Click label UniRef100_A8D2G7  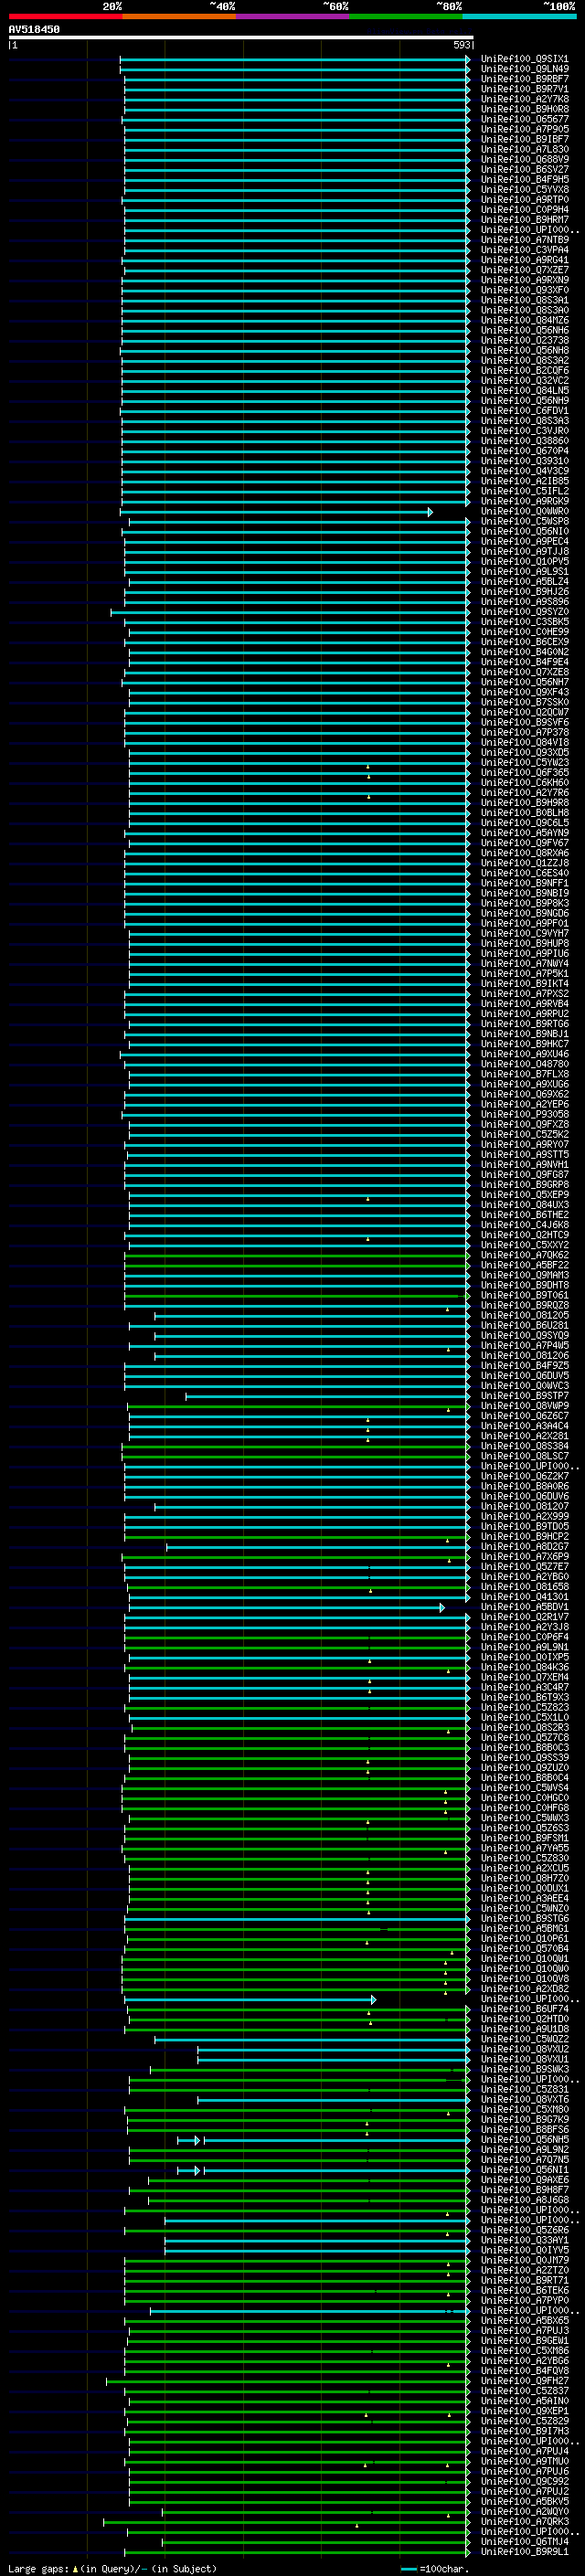pos(524,1547)
